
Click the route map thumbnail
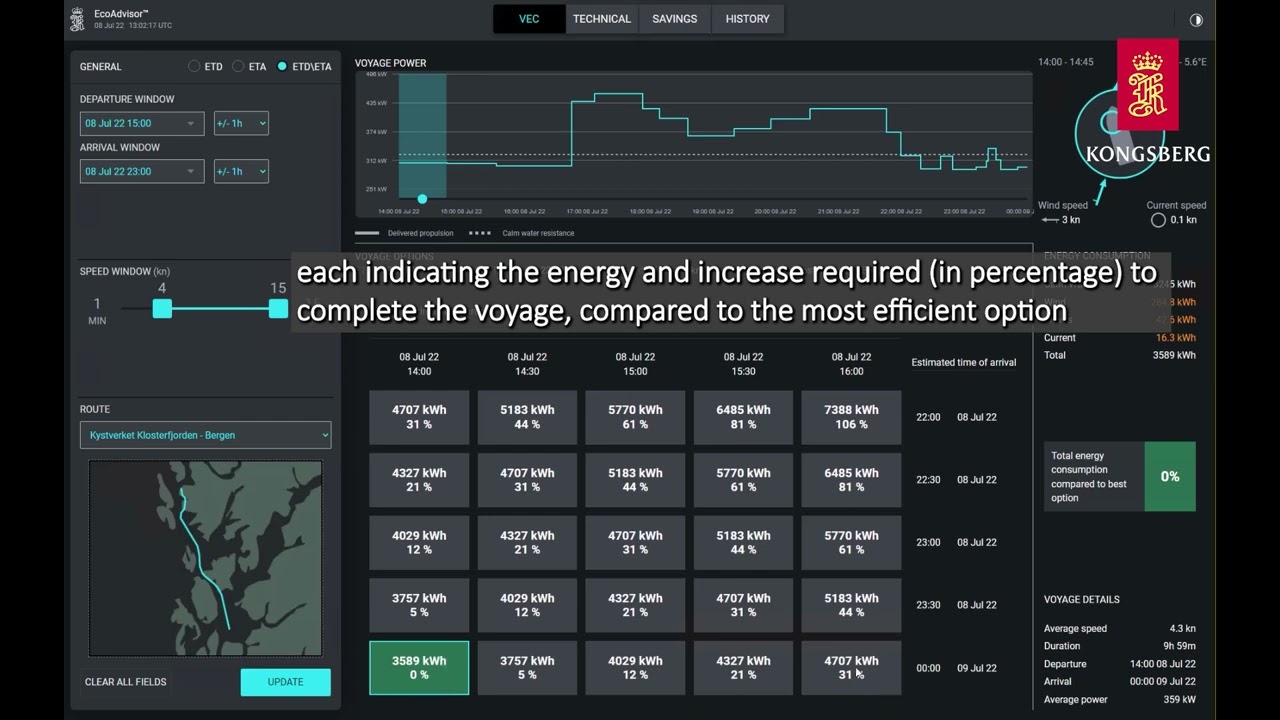(206, 558)
